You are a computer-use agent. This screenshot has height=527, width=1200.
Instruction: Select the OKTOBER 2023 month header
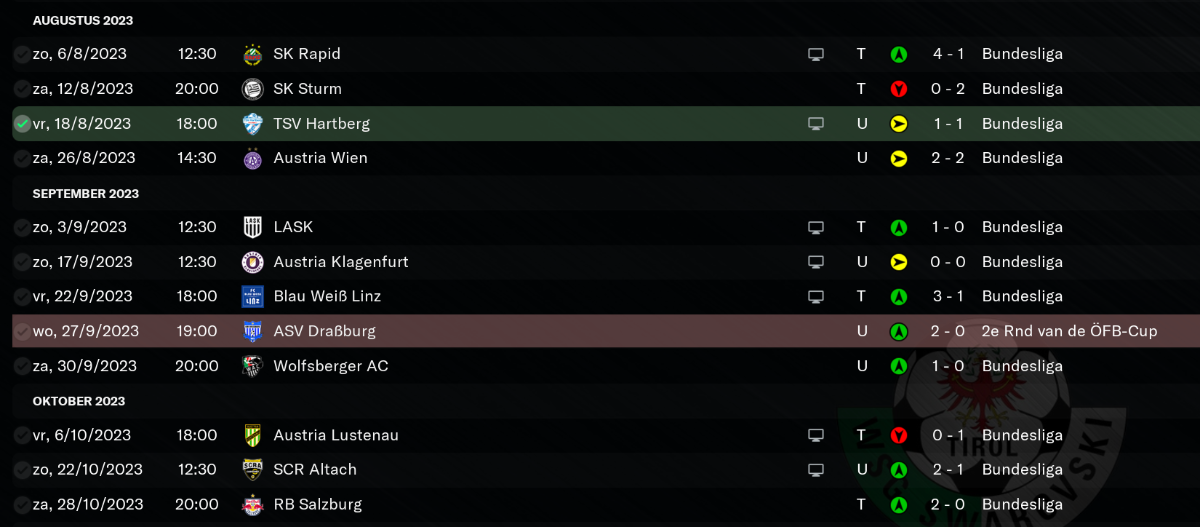pos(79,401)
